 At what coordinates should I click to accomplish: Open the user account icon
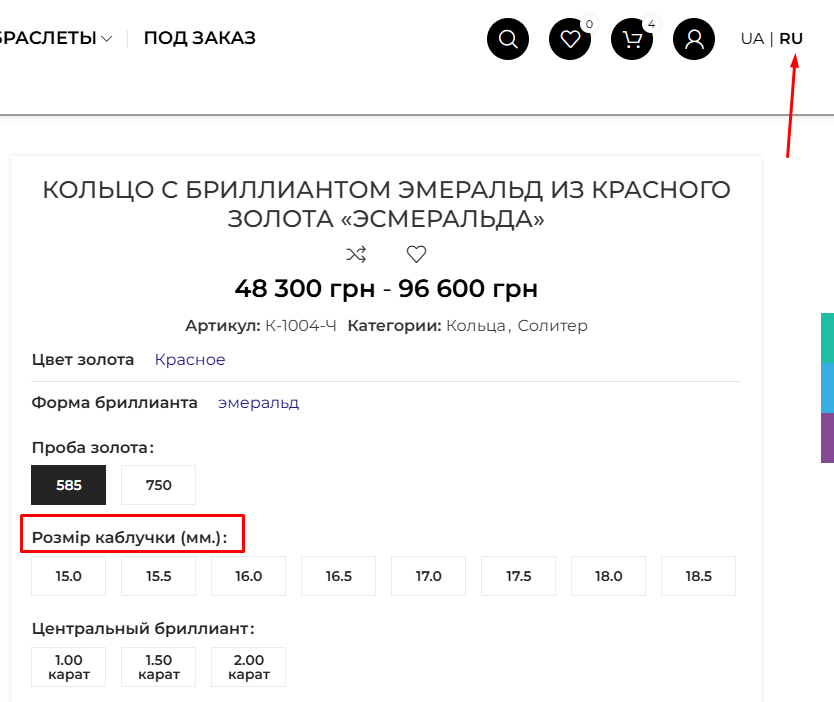(x=694, y=39)
